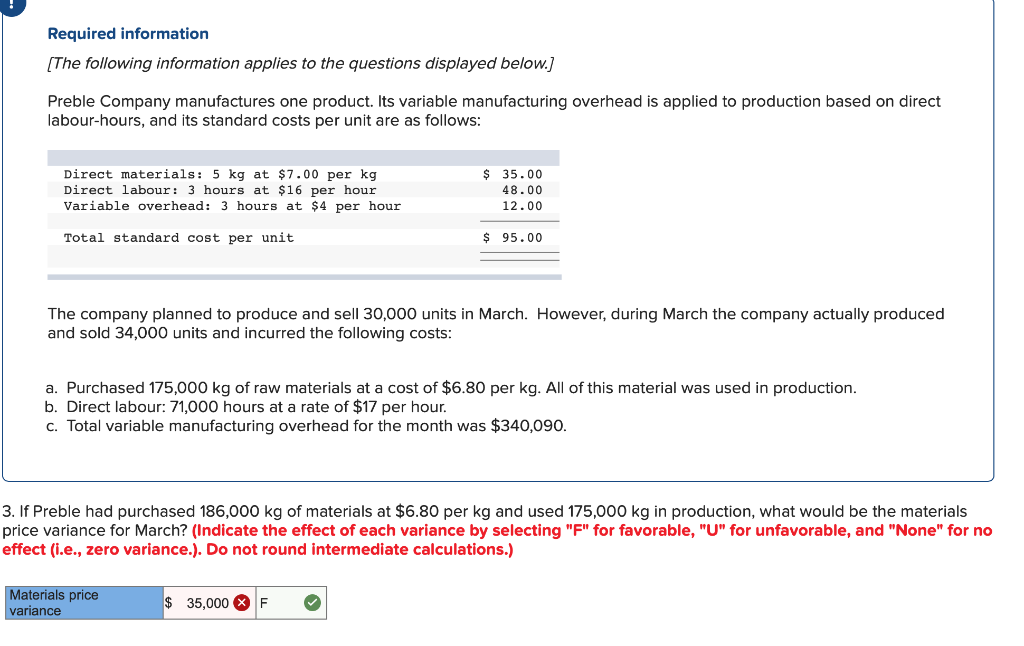Viewport: 1024px width, 646px height.
Task: Select the Direct materials line in the table
Action: click(x=220, y=173)
